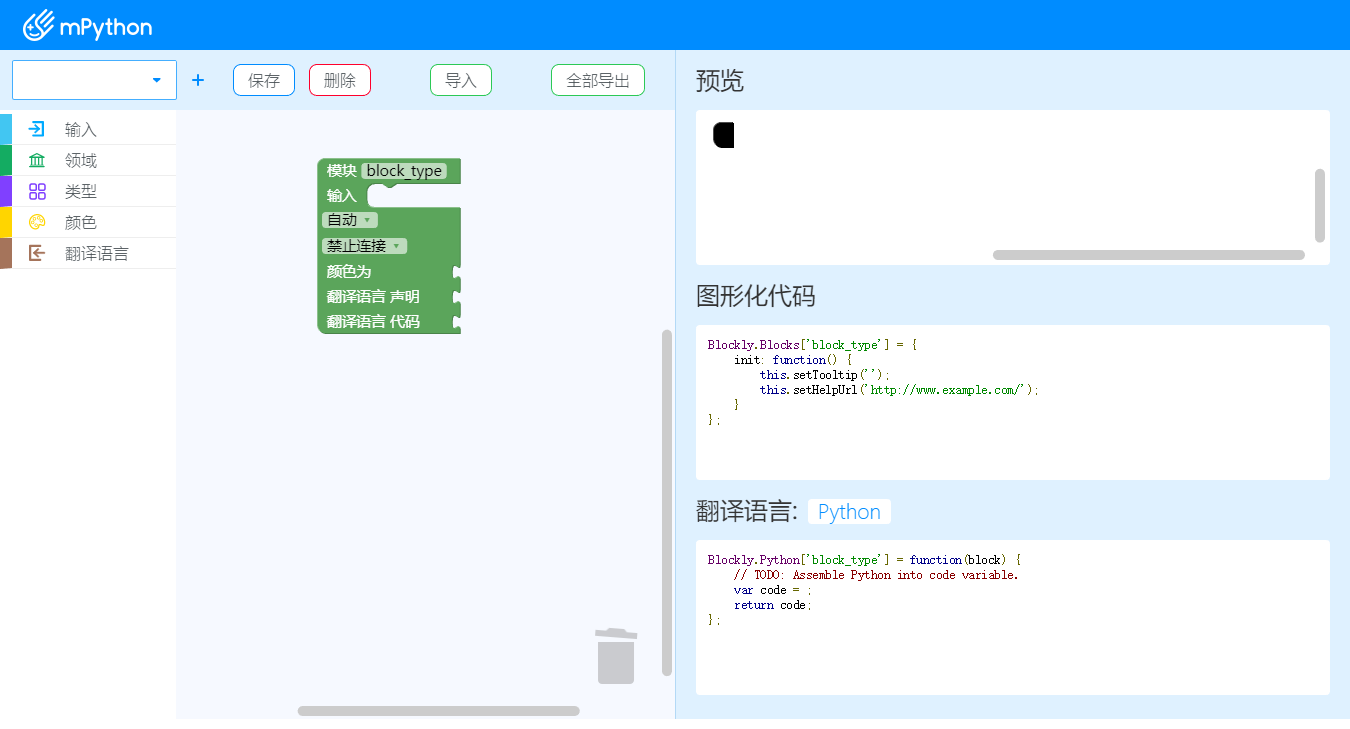Add a new block with plus icon

[198, 80]
